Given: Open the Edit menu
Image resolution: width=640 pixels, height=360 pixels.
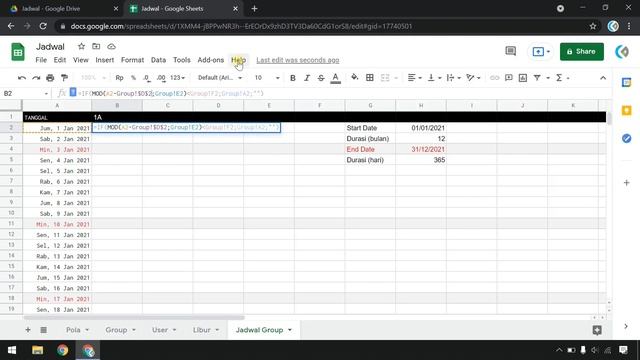Looking at the screenshot, I should (x=60, y=60).
